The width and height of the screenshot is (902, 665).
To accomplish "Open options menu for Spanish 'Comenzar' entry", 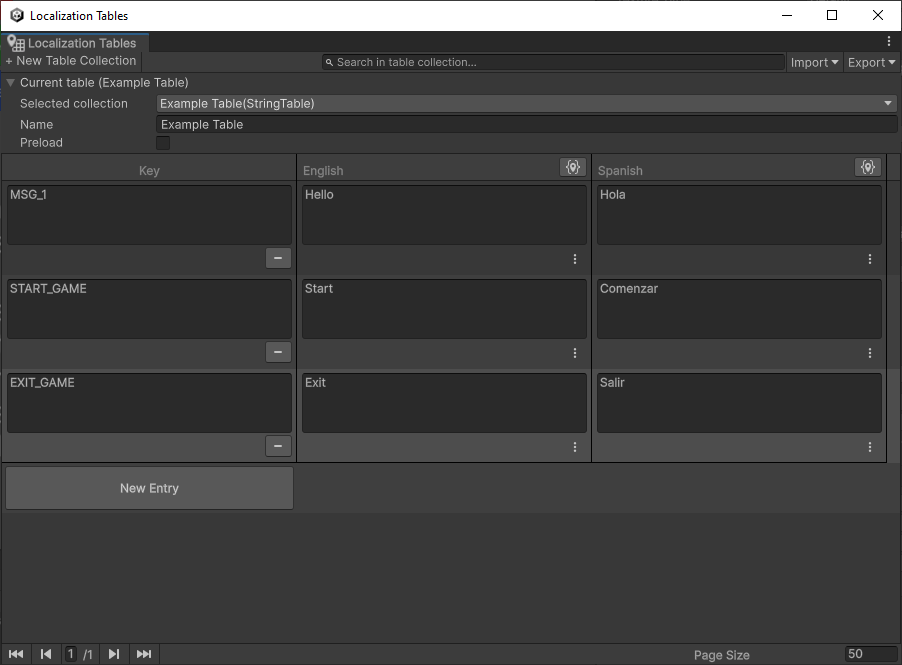I will tap(870, 353).
